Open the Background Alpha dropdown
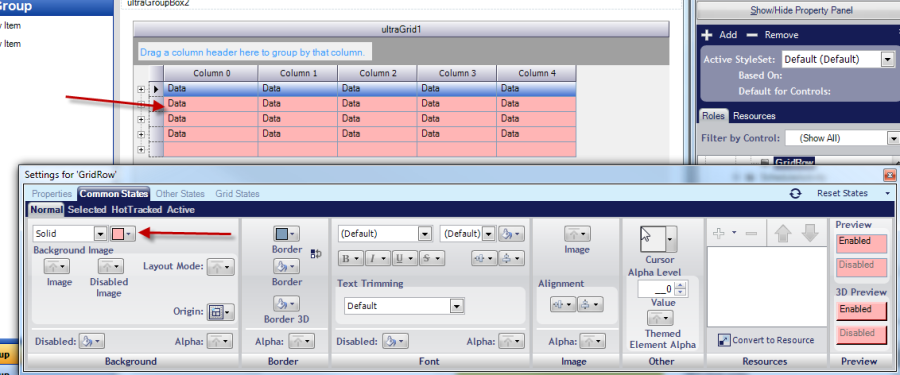The image size is (900, 375). pos(220,341)
